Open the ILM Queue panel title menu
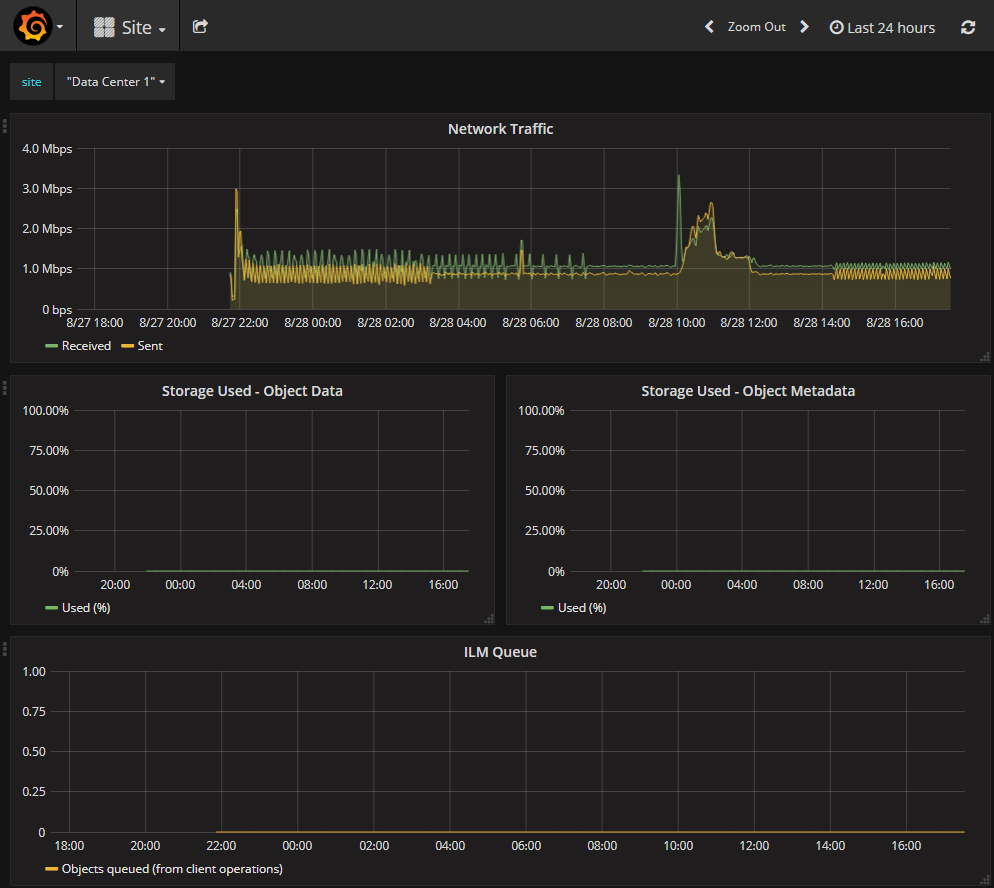Screen dimensions: 994x888 tap(500, 652)
